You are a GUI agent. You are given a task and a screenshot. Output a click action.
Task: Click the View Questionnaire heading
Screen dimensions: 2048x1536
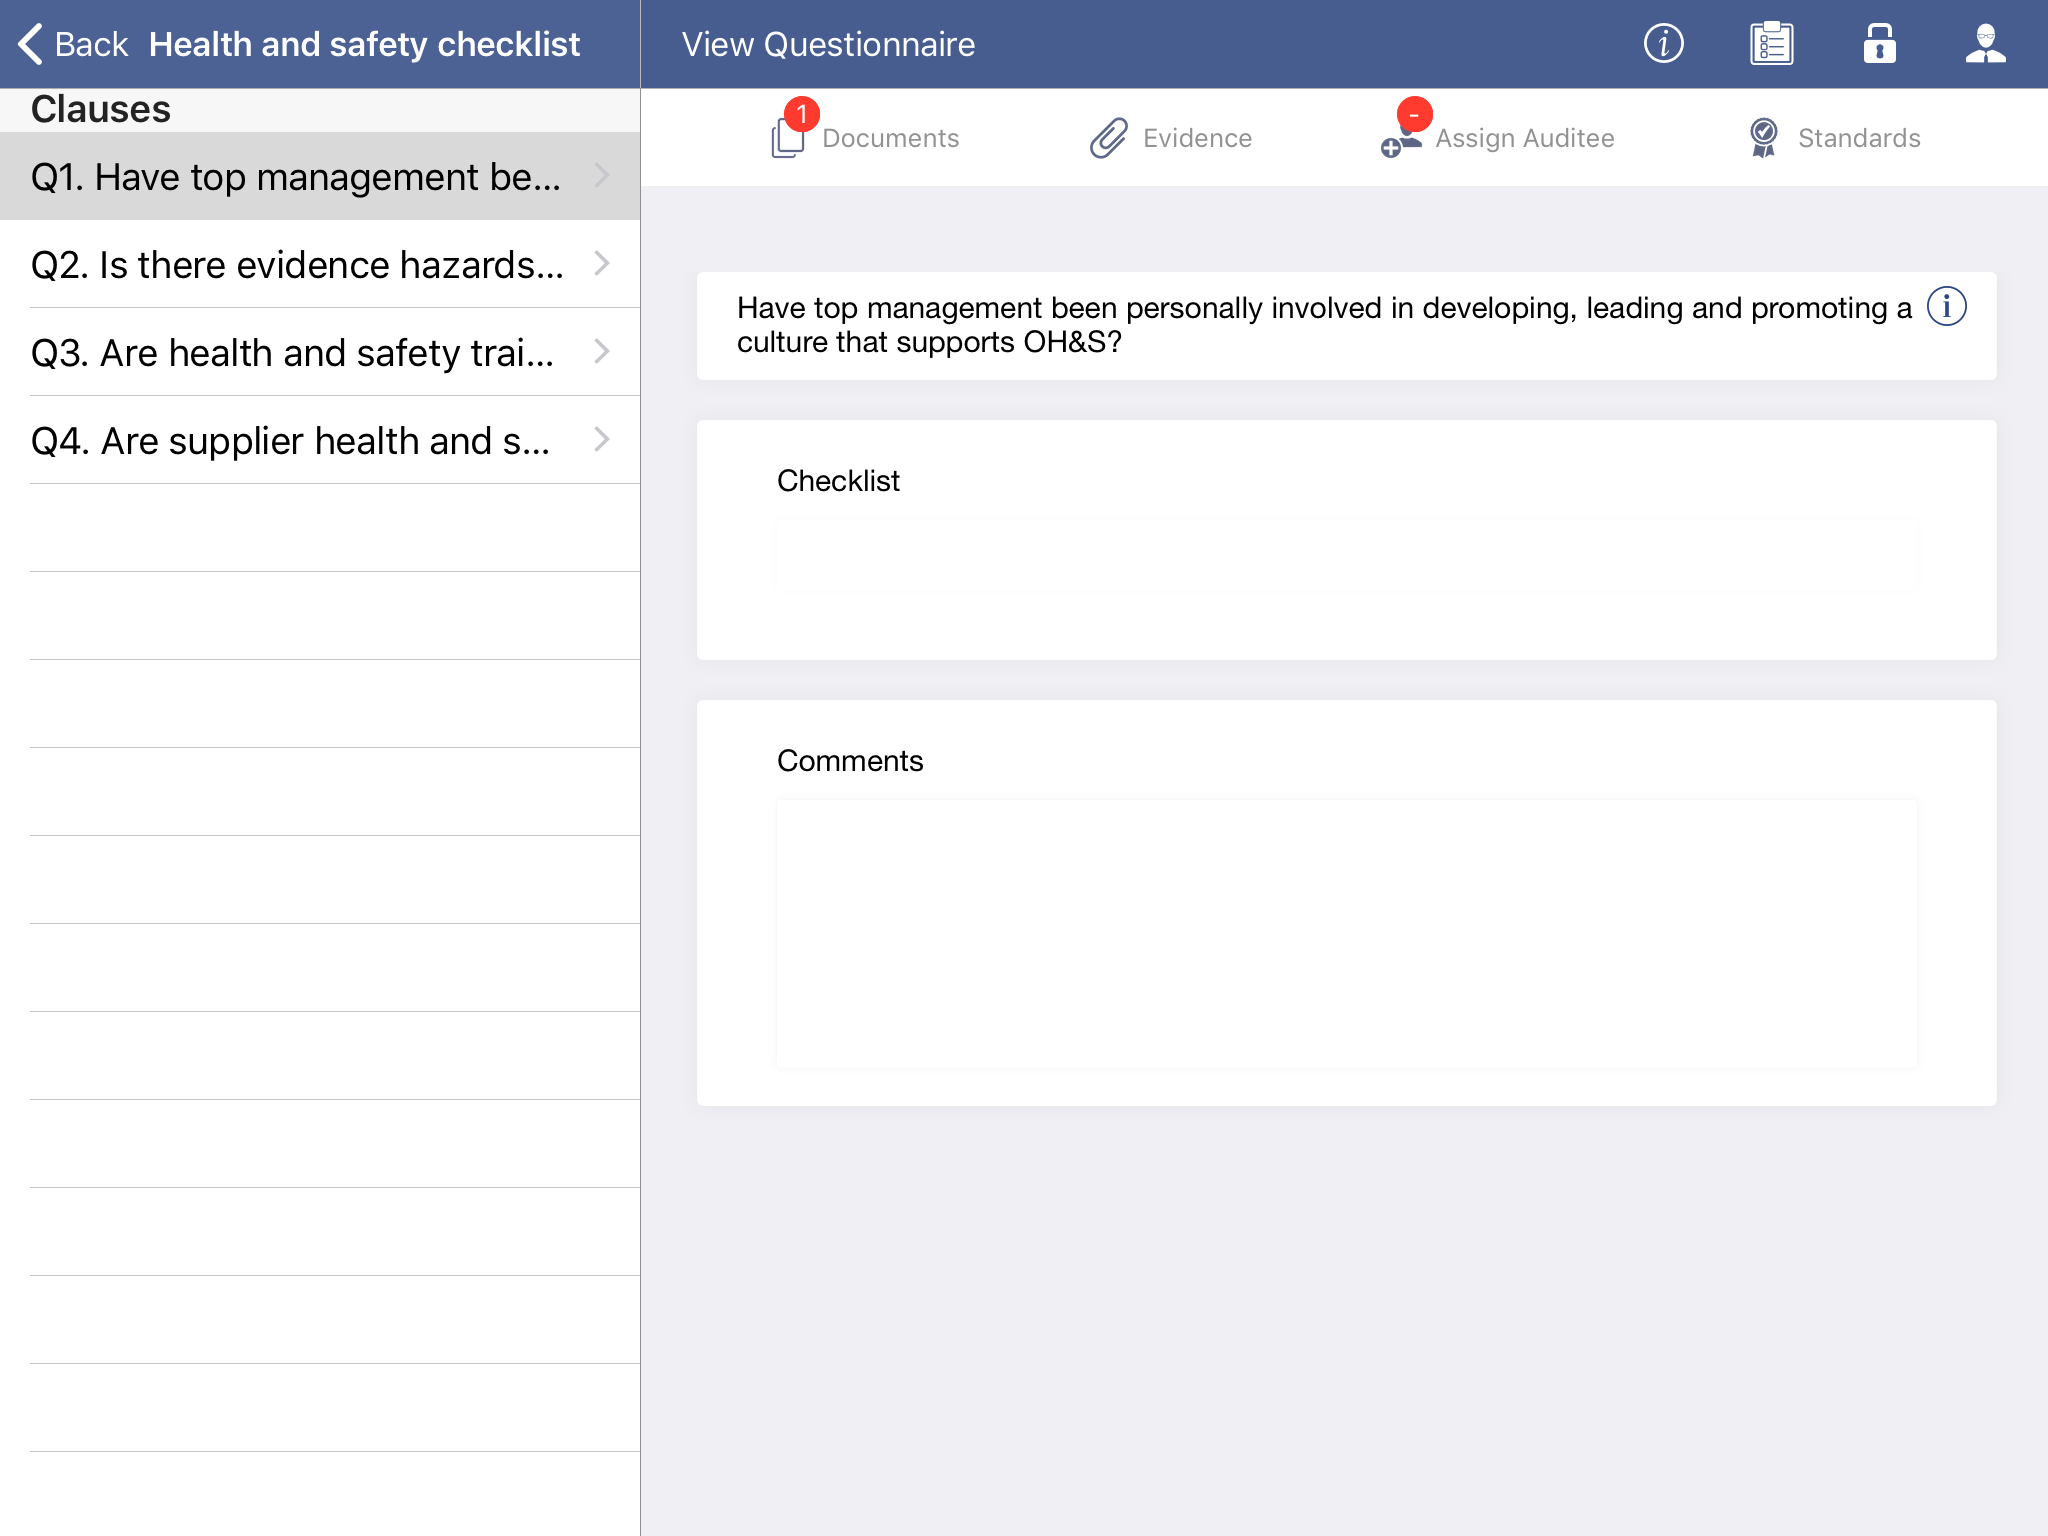828,44
